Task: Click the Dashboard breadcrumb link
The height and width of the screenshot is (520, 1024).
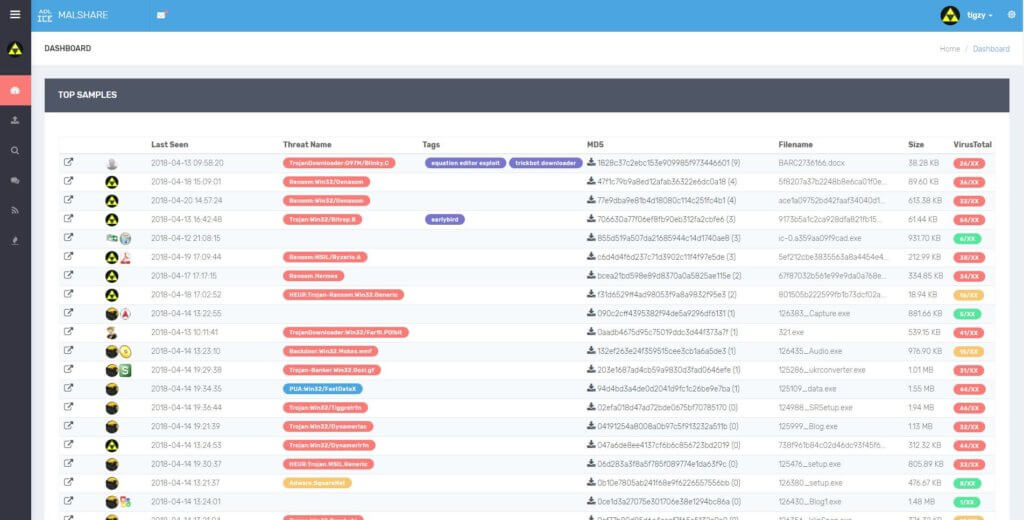Action: coord(991,49)
